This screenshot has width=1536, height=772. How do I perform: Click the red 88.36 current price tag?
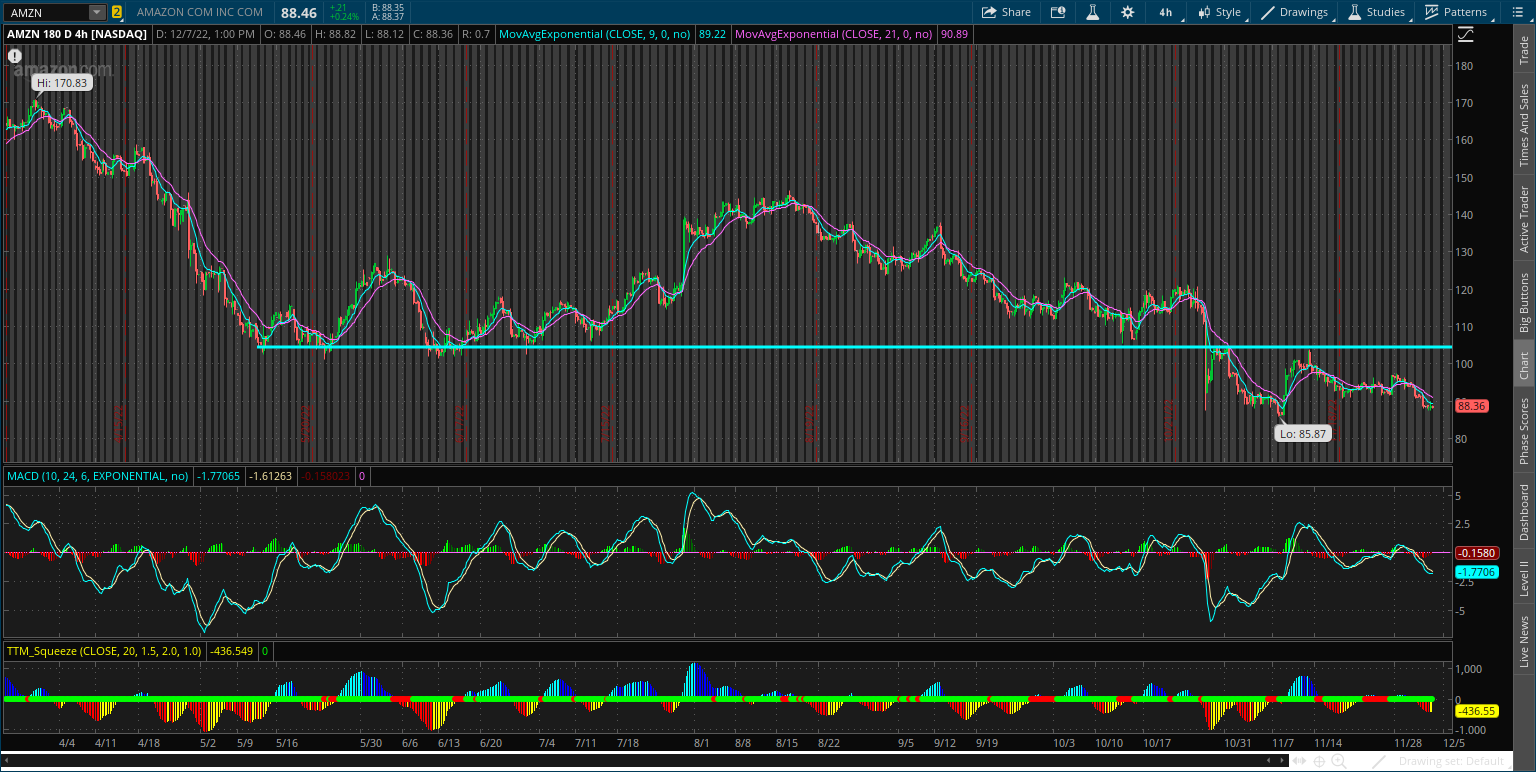pyautogui.click(x=1471, y=406)
